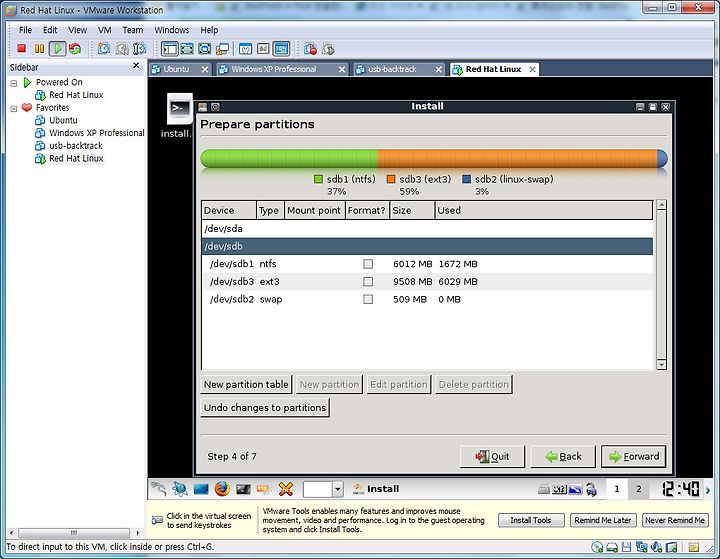
Task: Click the Full Screen toolbar icon
Action: pos(204,49)
